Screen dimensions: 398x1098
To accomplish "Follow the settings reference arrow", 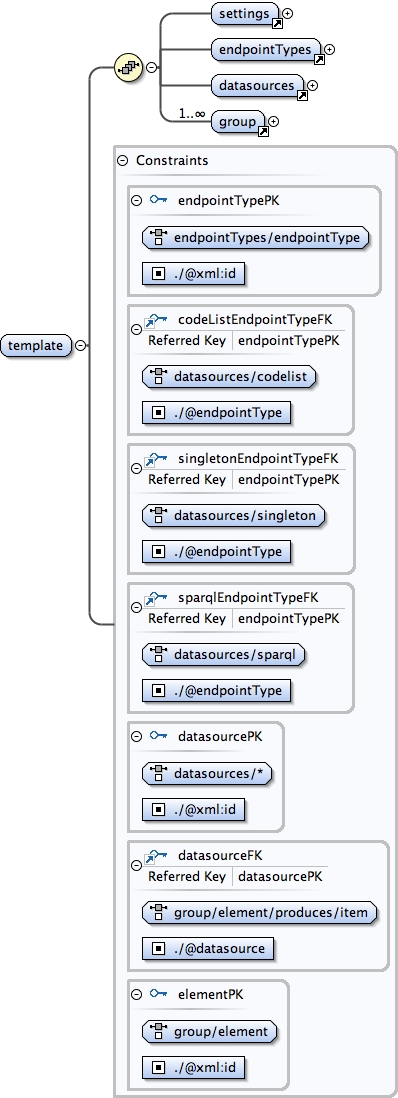I will pyautogui.click(x=277, y=23).
